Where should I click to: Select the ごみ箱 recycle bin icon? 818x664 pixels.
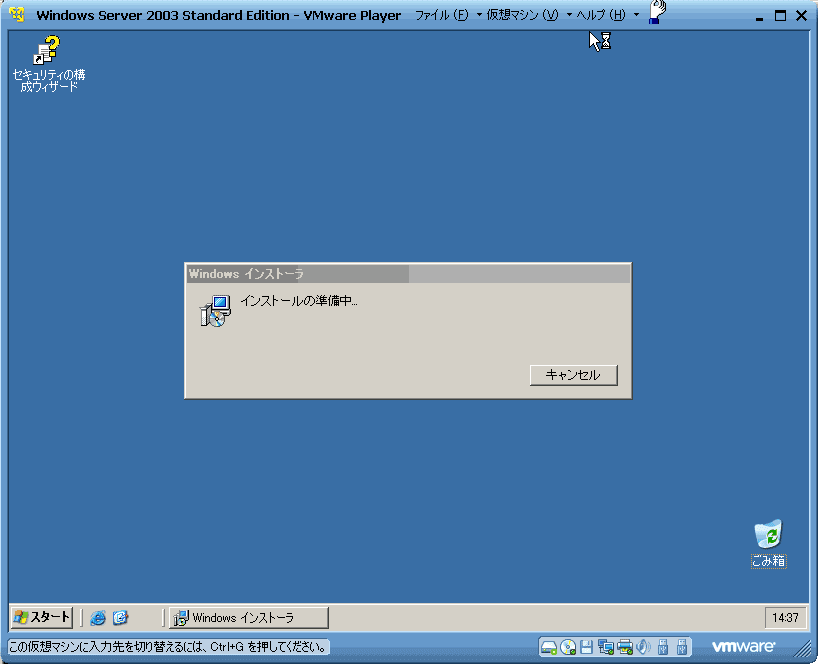coord(768,543)
